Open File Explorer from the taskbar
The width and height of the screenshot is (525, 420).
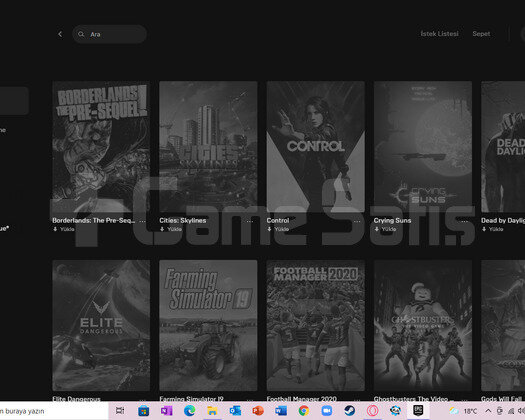[212, 410]
